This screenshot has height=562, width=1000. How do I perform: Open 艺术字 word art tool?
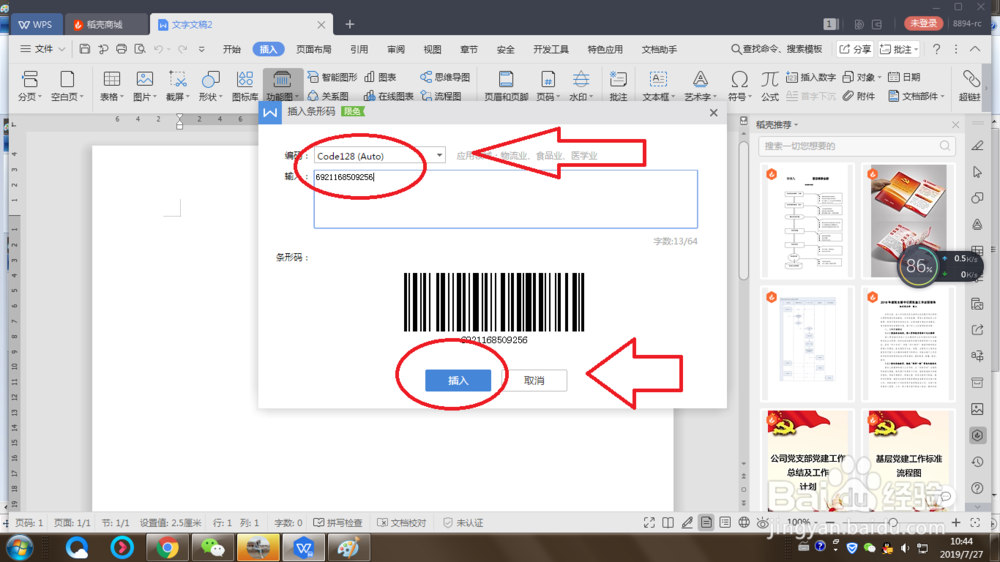[700, 85]
